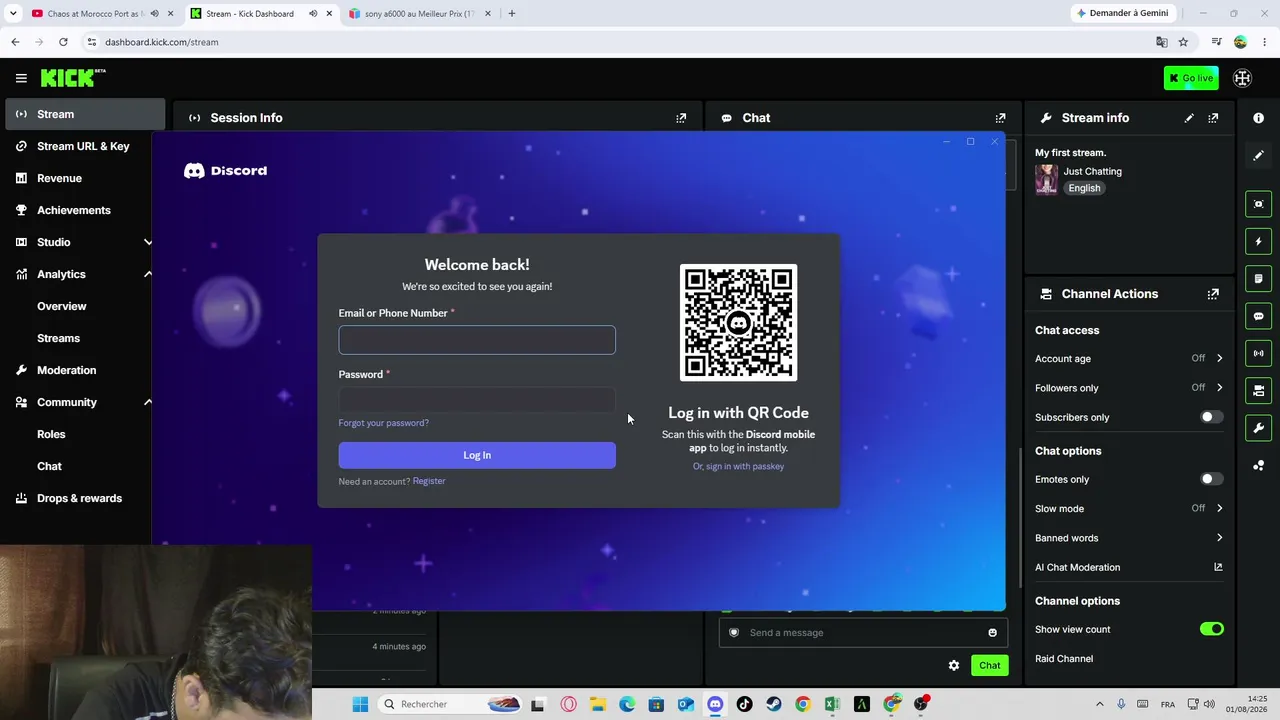The width and height of the screenshot is (1280, 720).
Task: Open Discord from the Windows taskbar
Action: point(715,704)
